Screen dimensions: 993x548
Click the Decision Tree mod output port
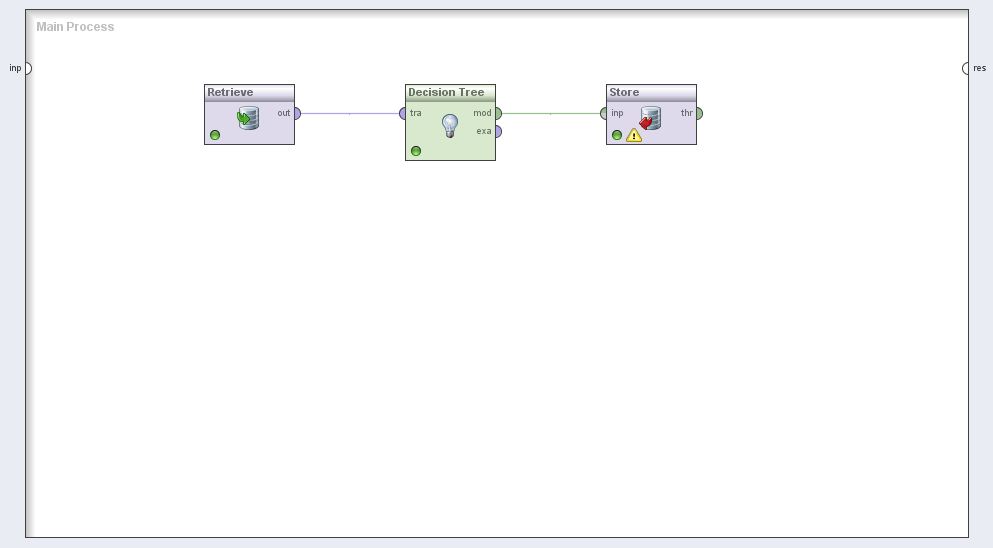tap(497, 113)
